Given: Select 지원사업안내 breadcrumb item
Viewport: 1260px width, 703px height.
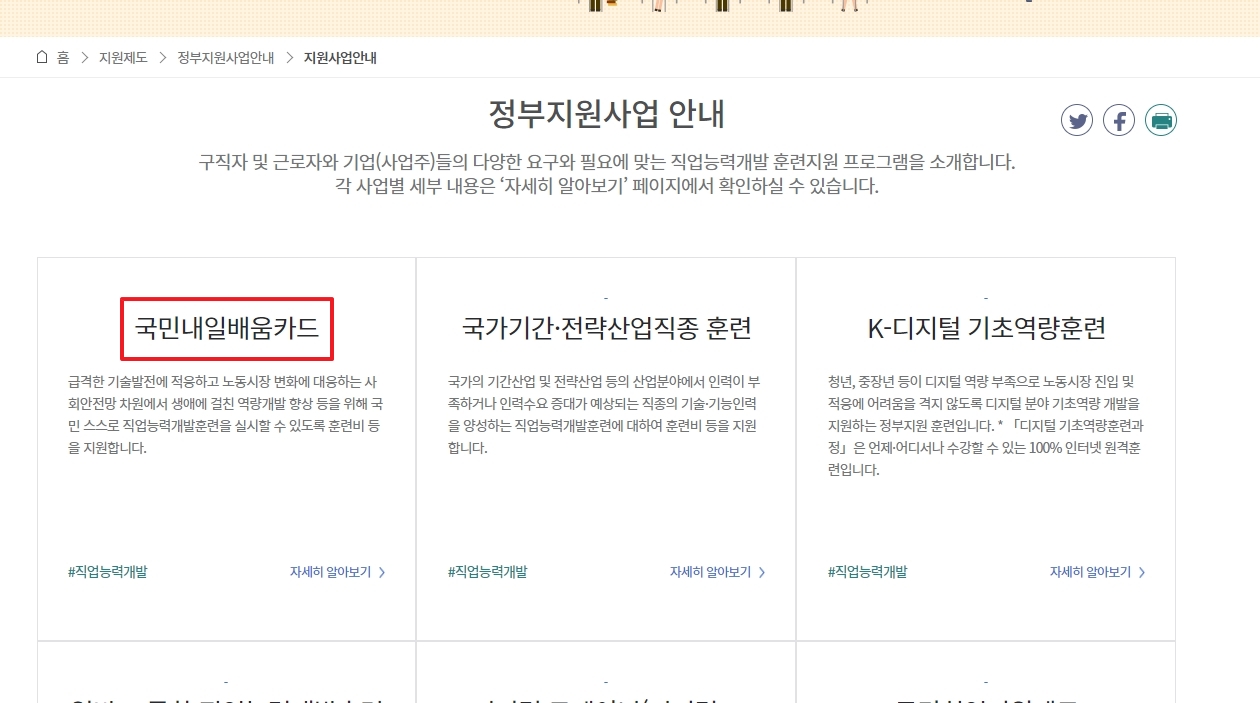Looking at the screenshot, I should (x=340, y=58).
